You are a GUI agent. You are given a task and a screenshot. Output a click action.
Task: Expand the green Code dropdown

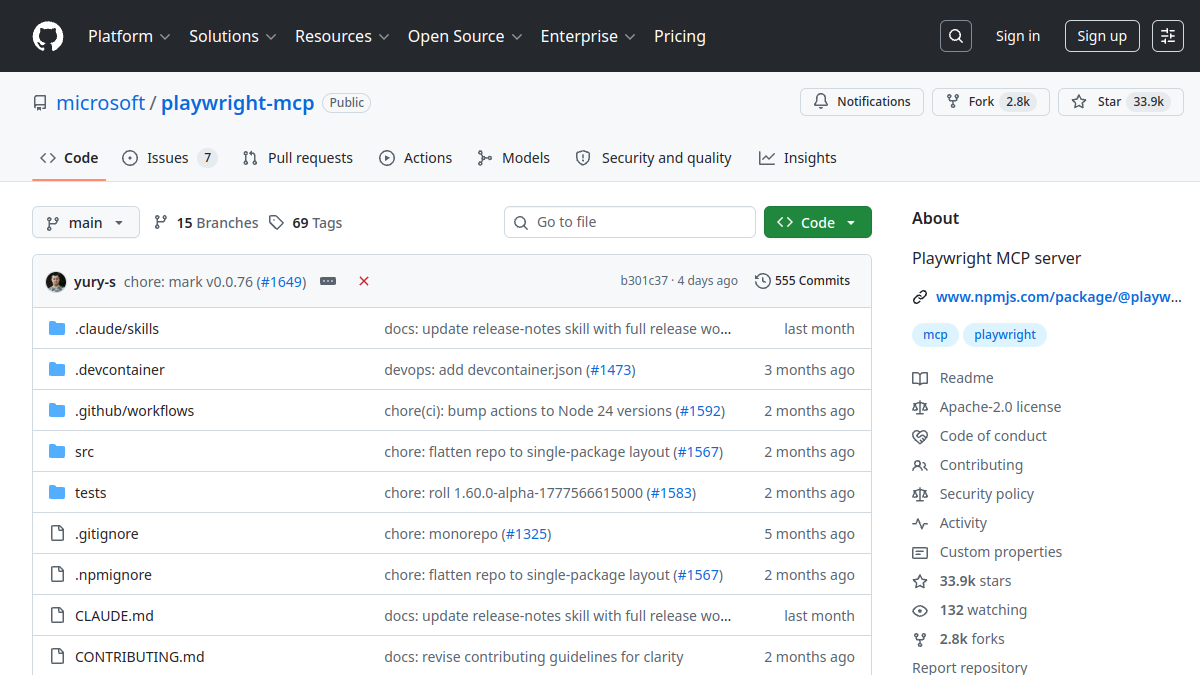(818, 222)
